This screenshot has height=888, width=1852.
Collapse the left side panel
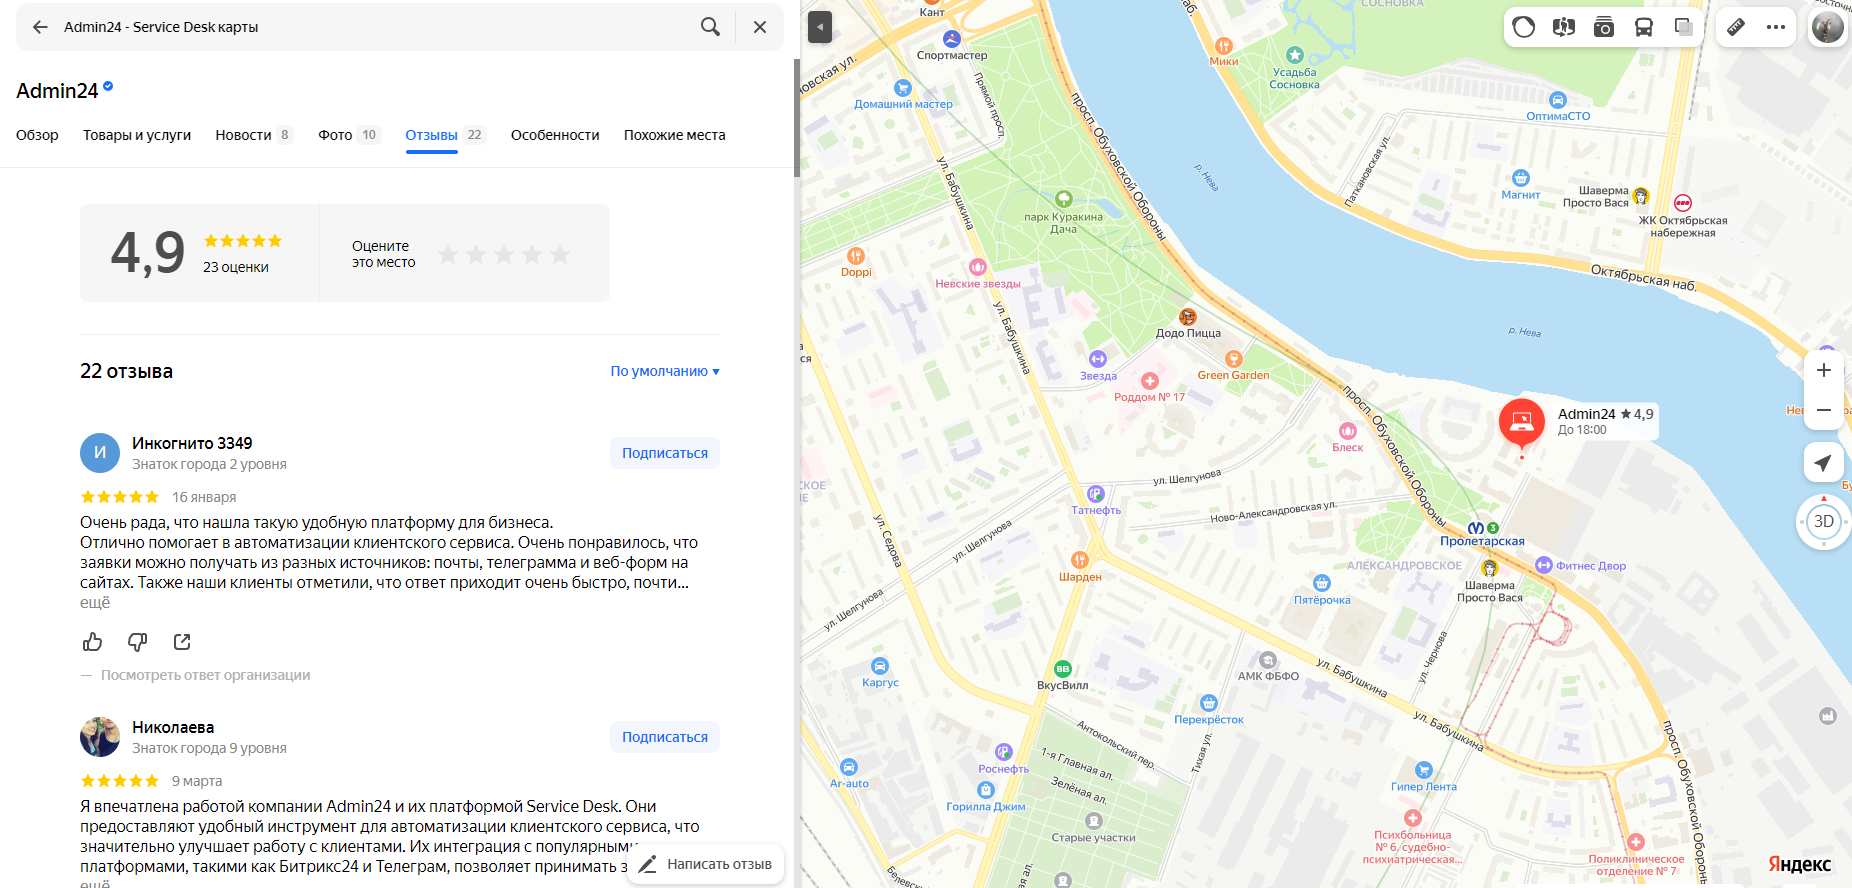tap(820, 27)
